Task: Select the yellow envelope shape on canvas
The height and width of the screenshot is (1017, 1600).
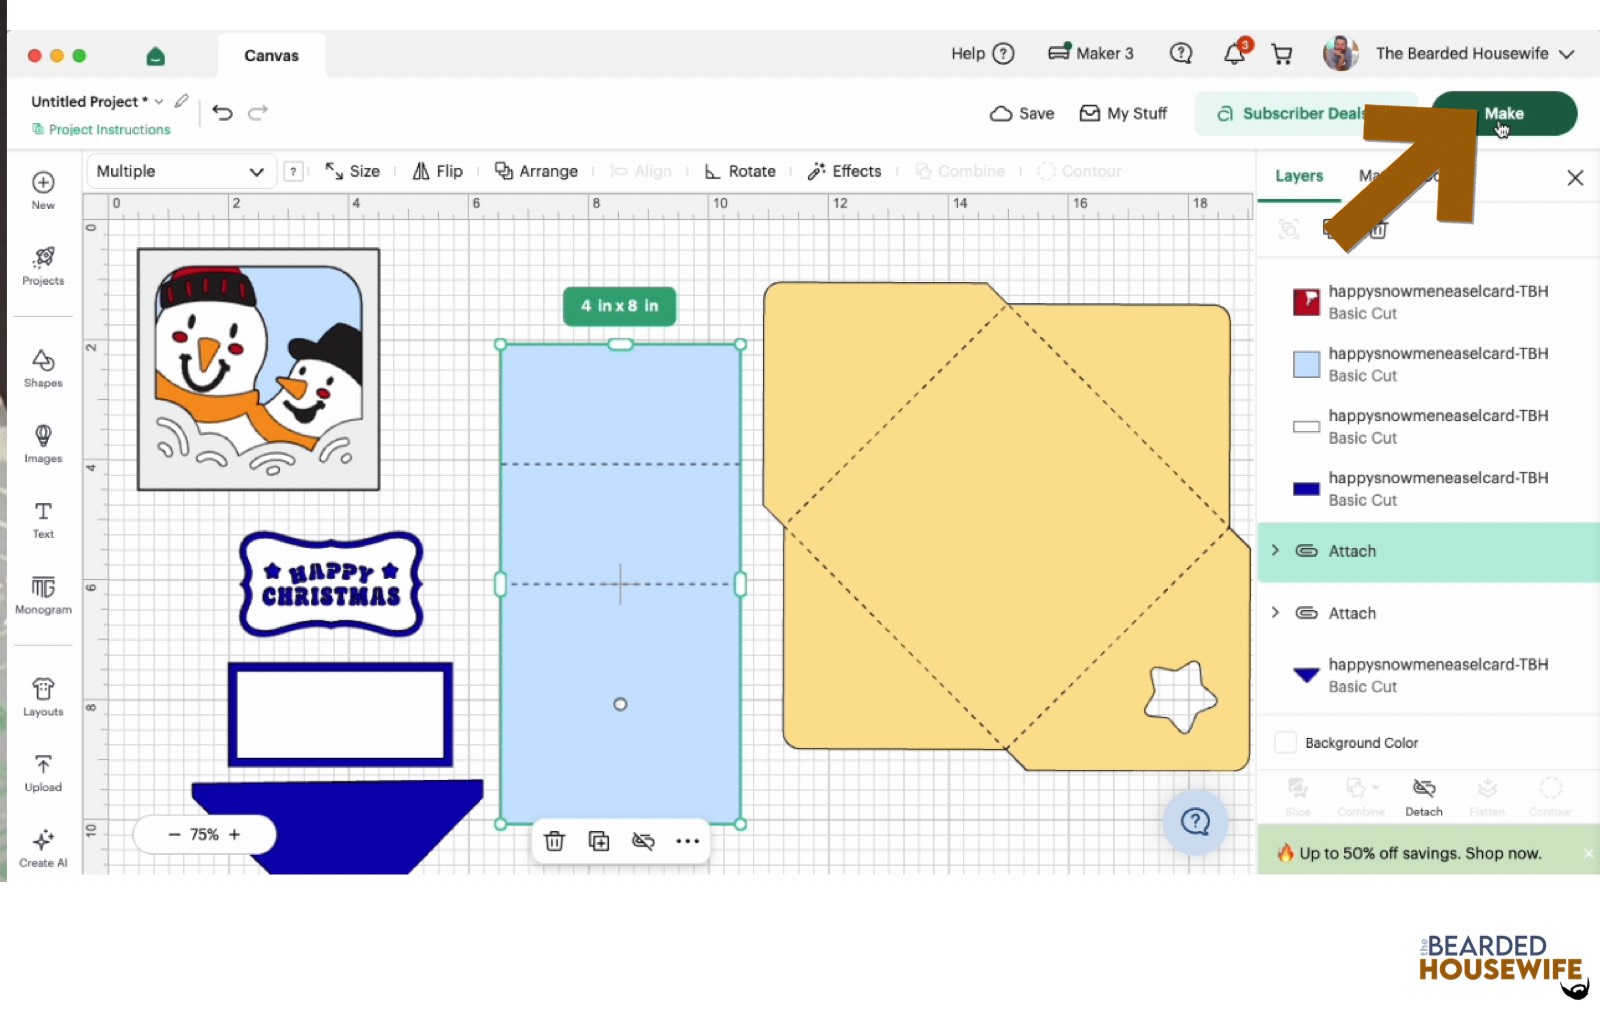Action: tap(1007, 527)
